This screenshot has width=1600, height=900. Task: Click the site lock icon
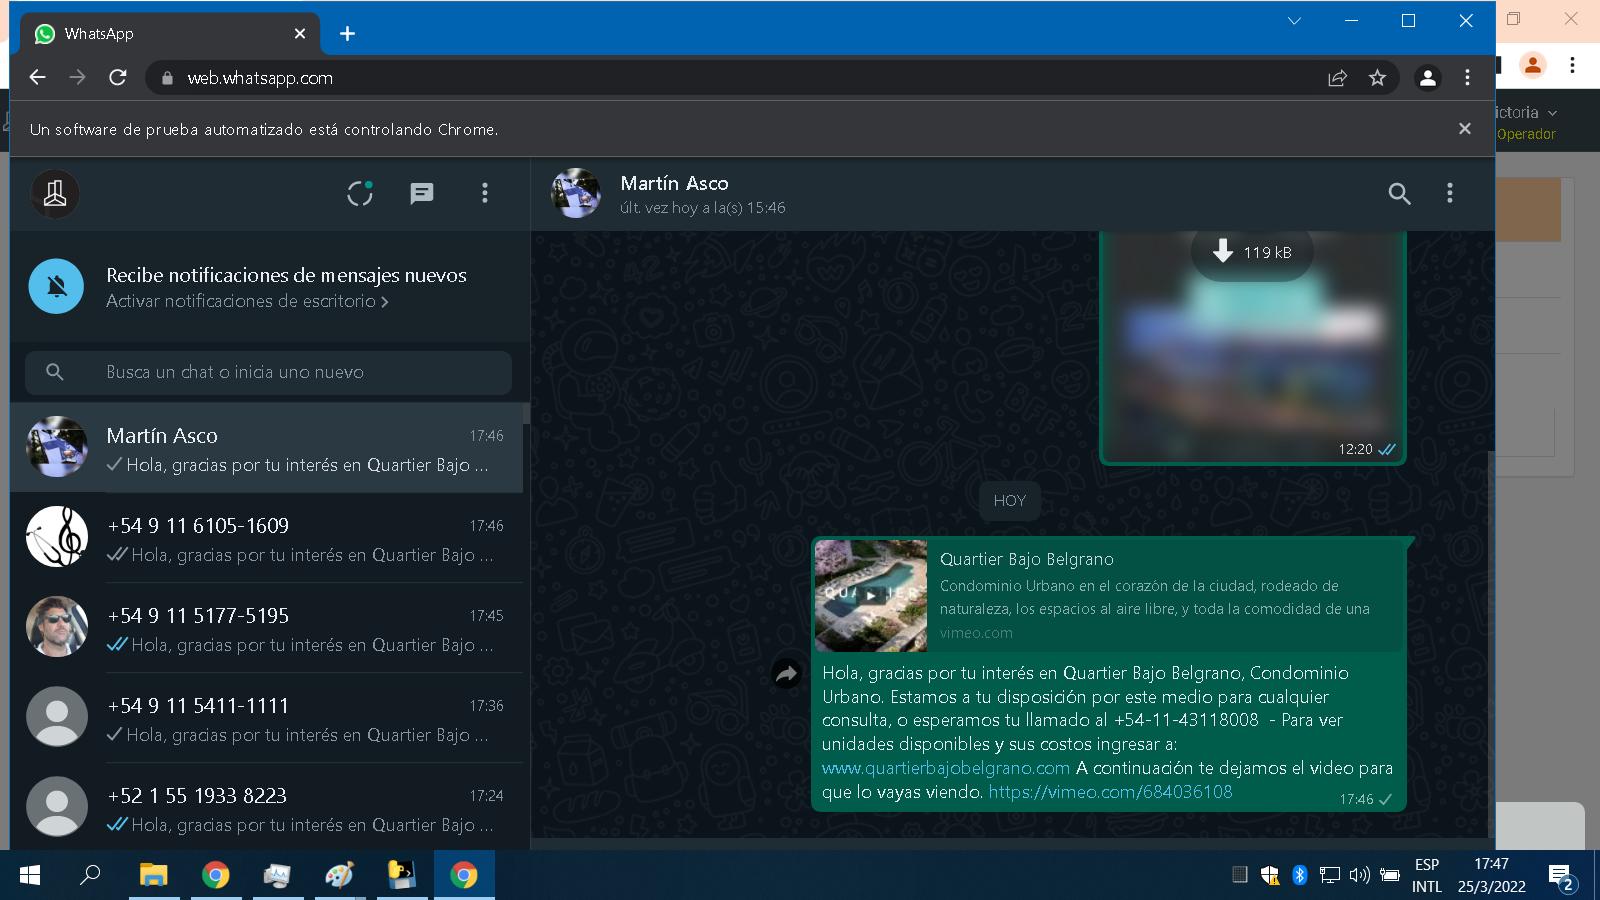[167, 78]
